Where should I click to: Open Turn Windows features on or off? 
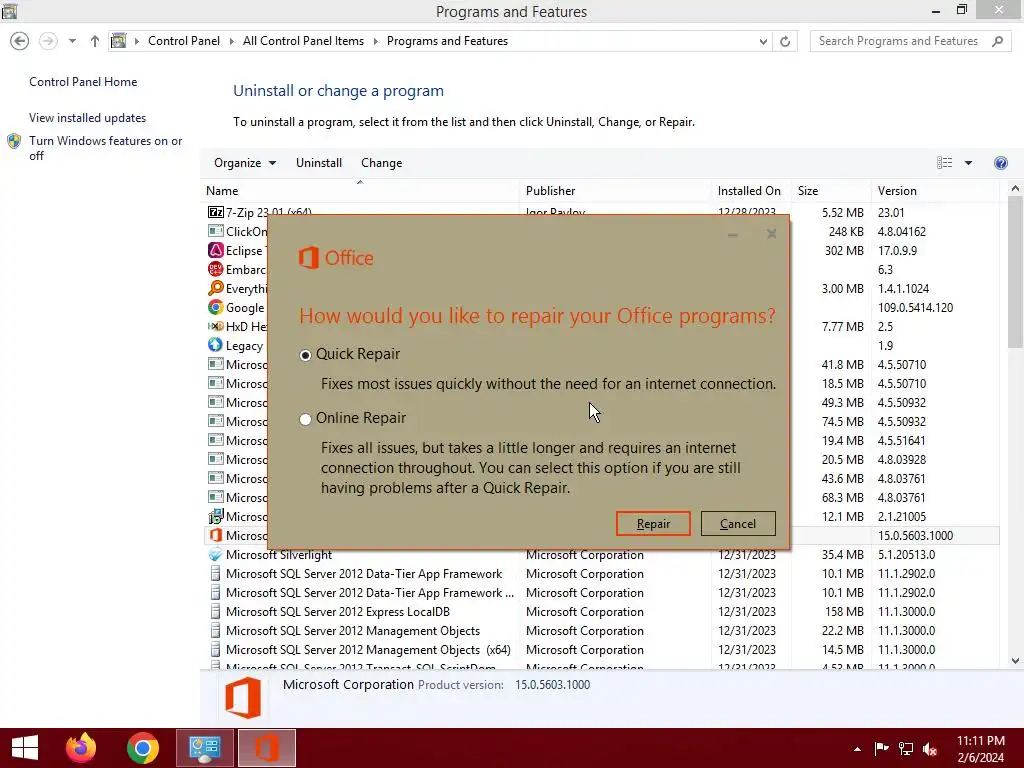point(106,148)
